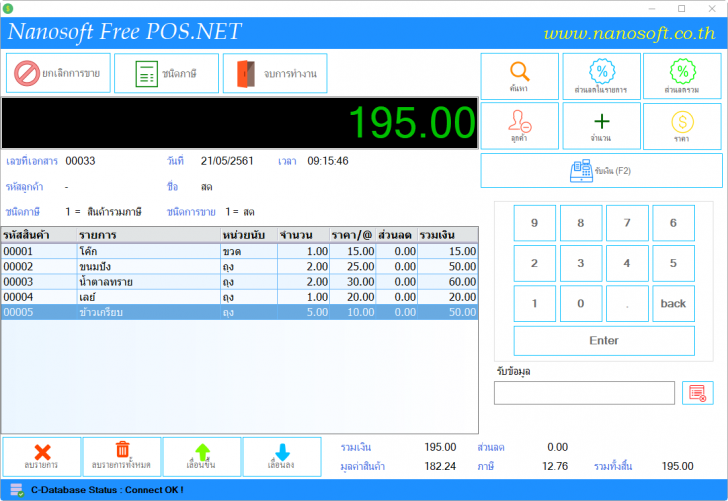
Task: Click the time value 09:15:46
Action: coord(328,161)
